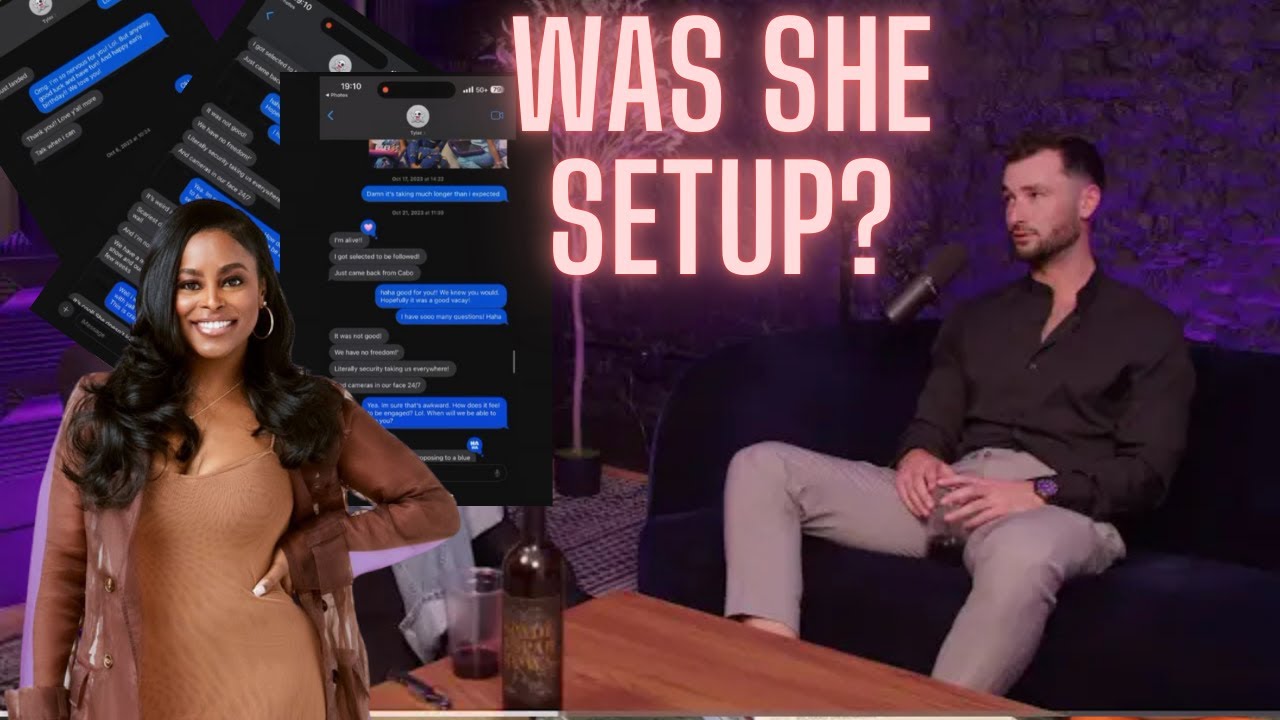The image size is (1280, 720).
Task: Select message "Damn it's taking much longer than I expected"
Action: [434, 194]
